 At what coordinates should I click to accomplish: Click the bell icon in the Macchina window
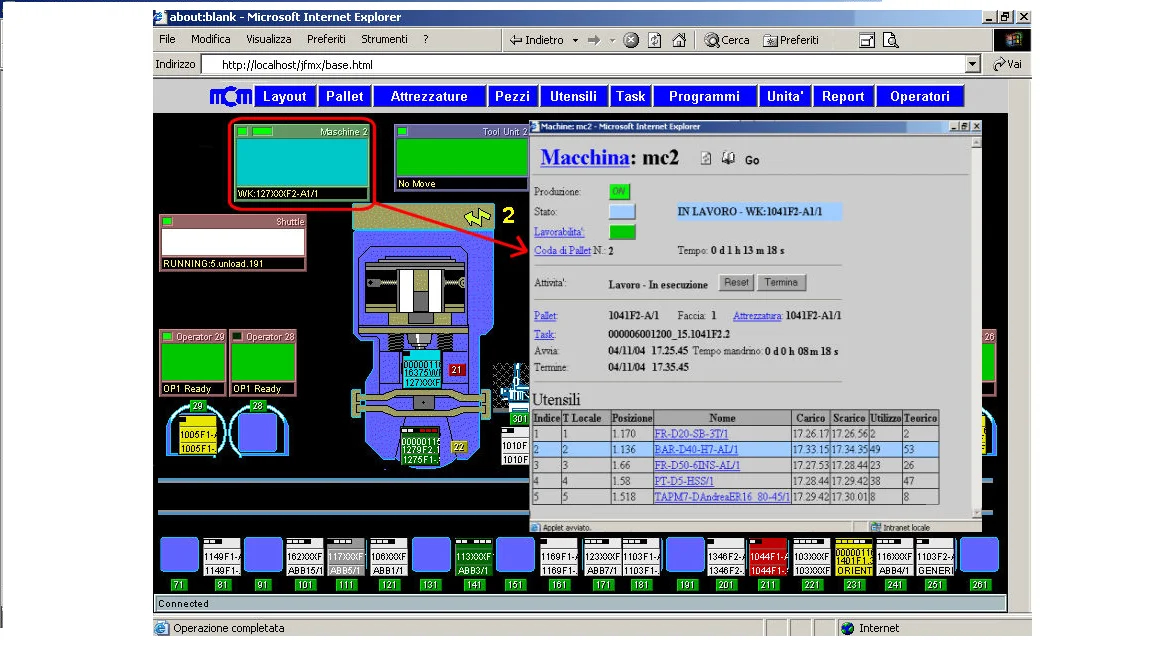[728, 158]
